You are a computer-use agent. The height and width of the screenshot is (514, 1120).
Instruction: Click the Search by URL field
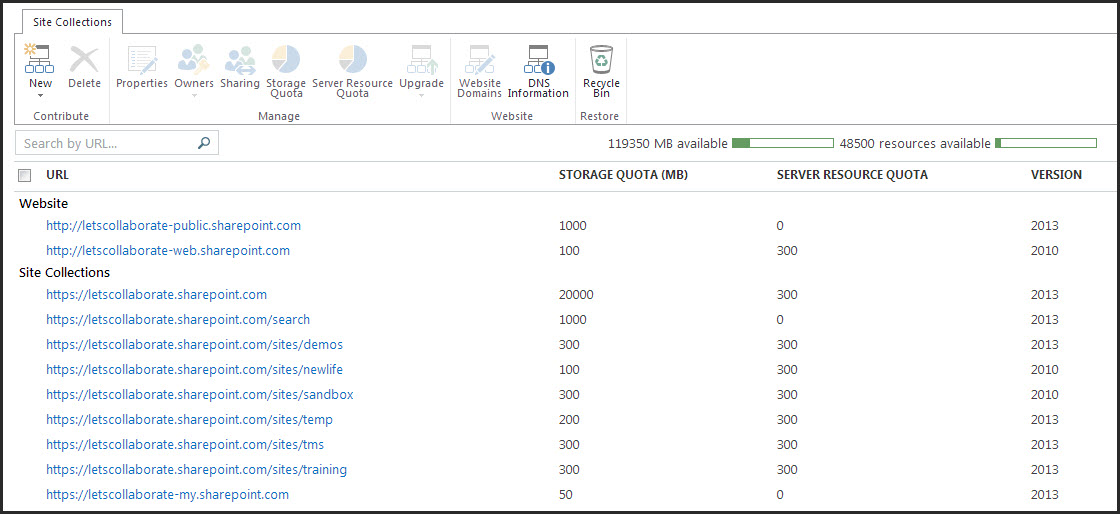(105, 144)
